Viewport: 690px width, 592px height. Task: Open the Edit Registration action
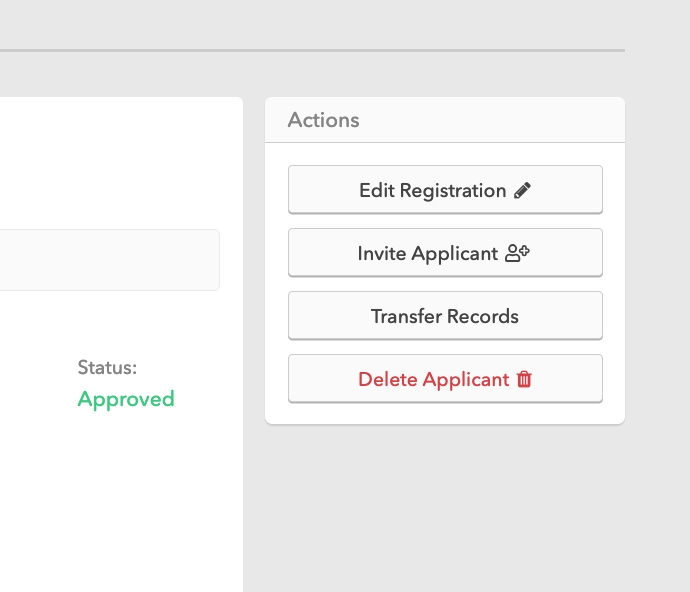coord(445,190)
